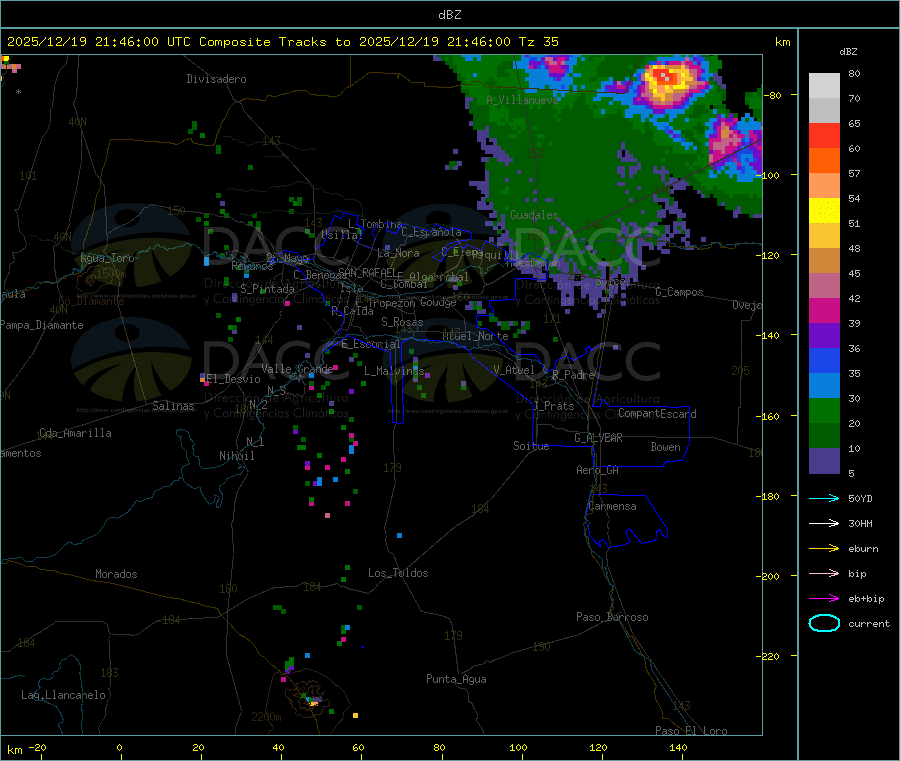
Task: Click the 'Paso_Barroso' map label
Action: (612, 617)
